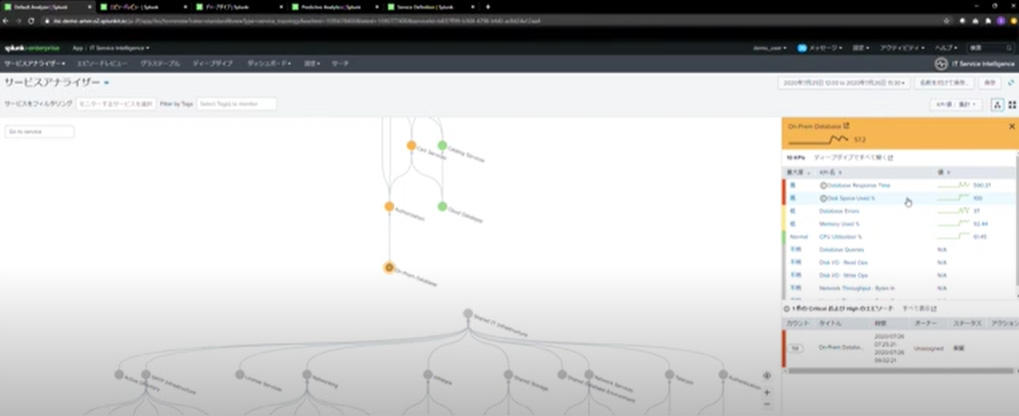Open Disk Space Used % KPI link
1019x416 pixels.
pyautogui.click(x=851, y=198)
